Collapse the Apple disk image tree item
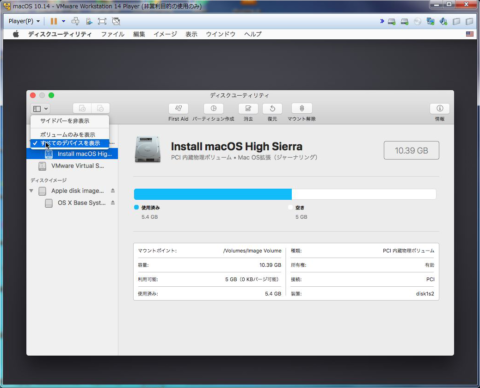This screenshot has width=480, height=388. [31, 191]
